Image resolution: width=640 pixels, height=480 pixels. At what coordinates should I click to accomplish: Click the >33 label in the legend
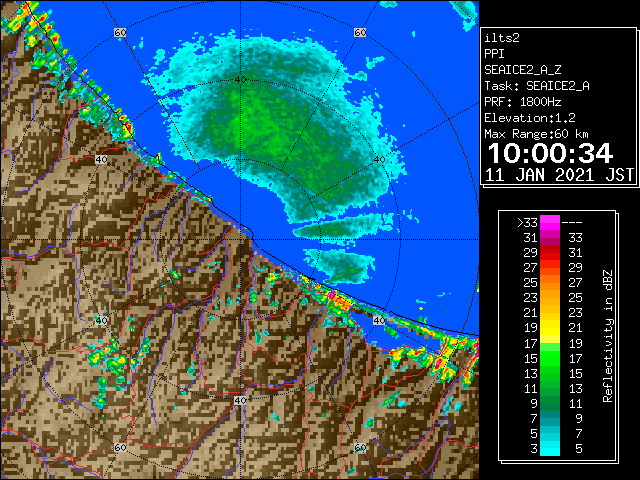pos(527,223)
